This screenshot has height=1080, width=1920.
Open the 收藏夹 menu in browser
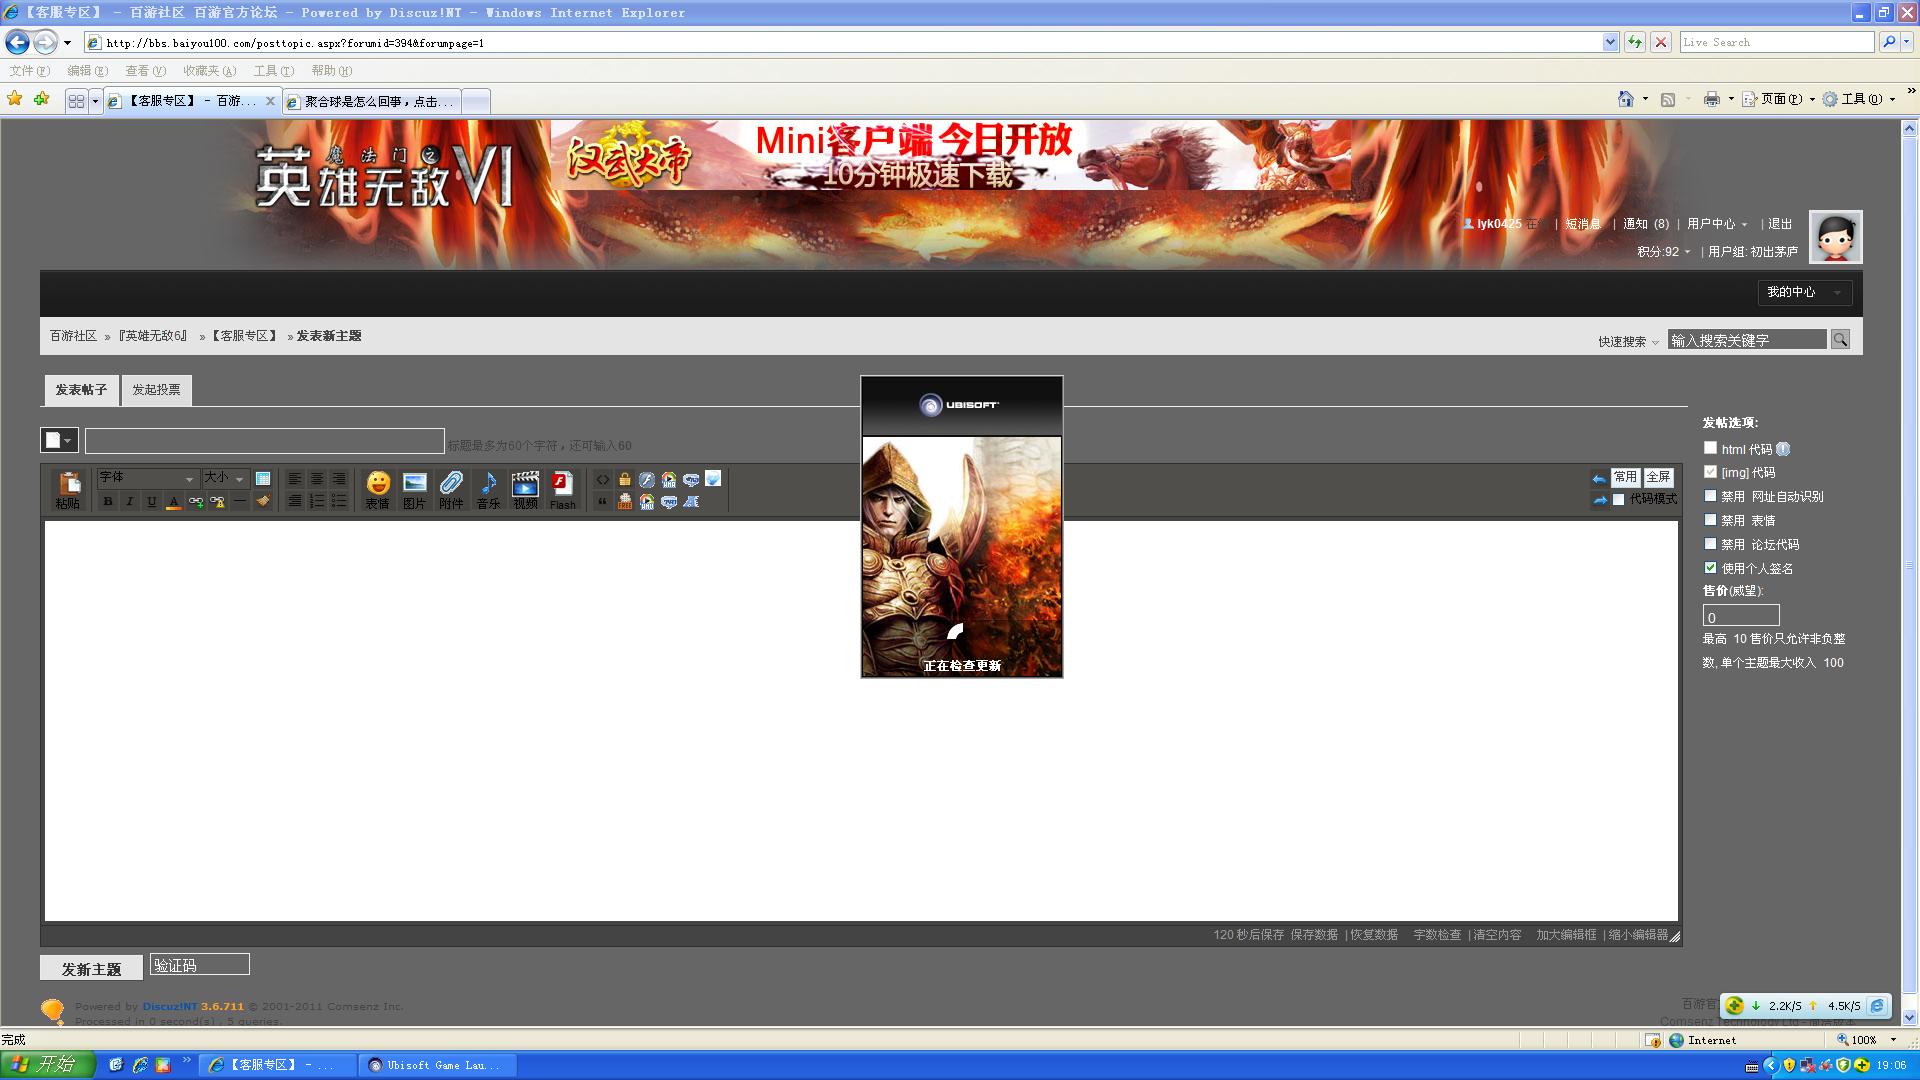209,71
